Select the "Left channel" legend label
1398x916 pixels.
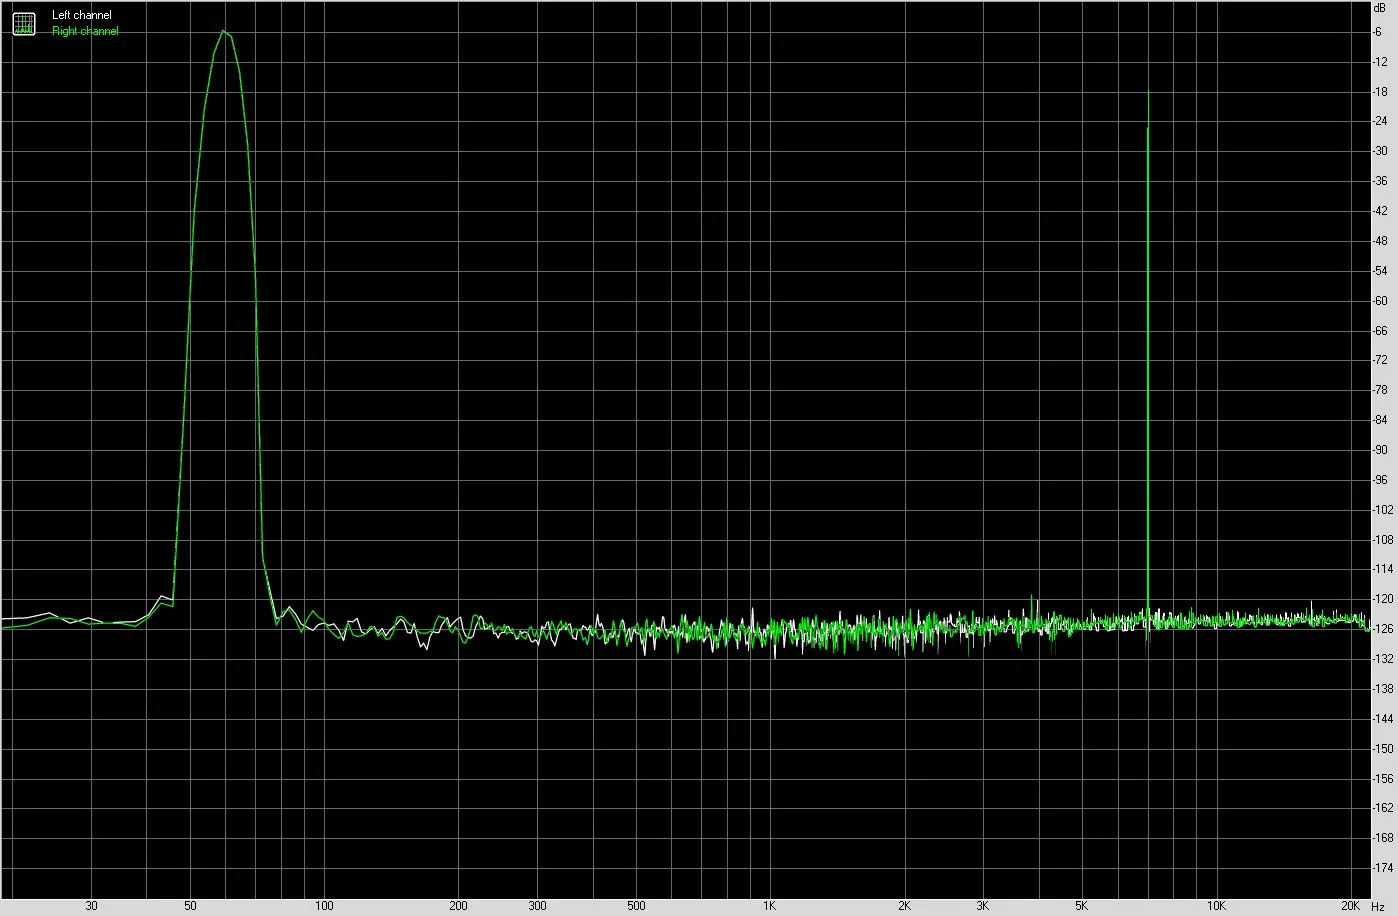click(x=82, y=15)
